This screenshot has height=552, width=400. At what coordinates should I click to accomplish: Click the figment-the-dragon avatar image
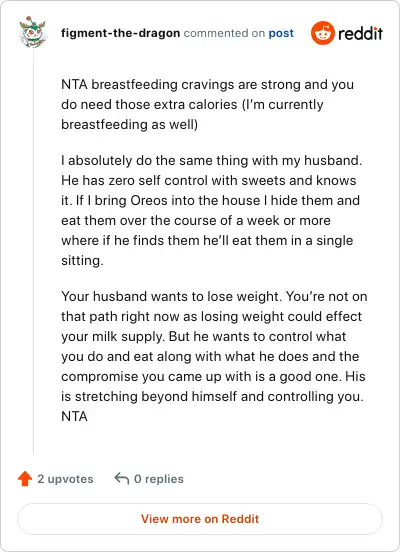pos(32,32)
